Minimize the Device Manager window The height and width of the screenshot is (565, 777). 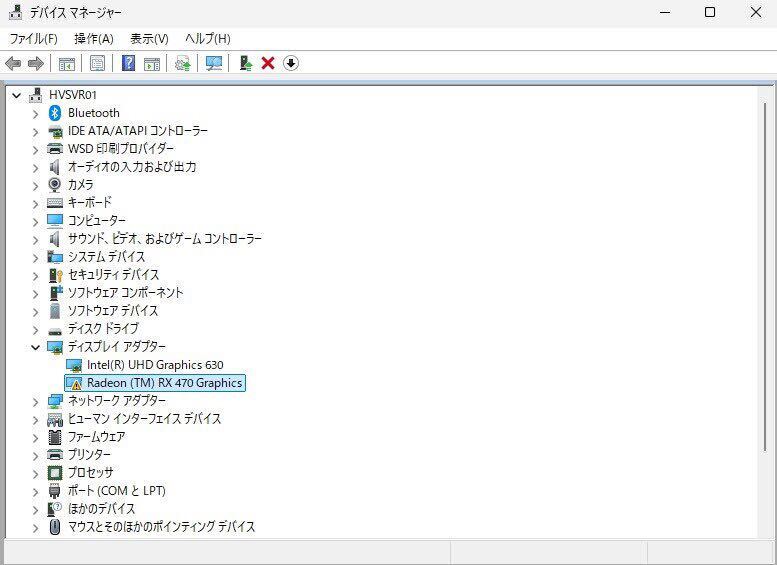[665, 12]
